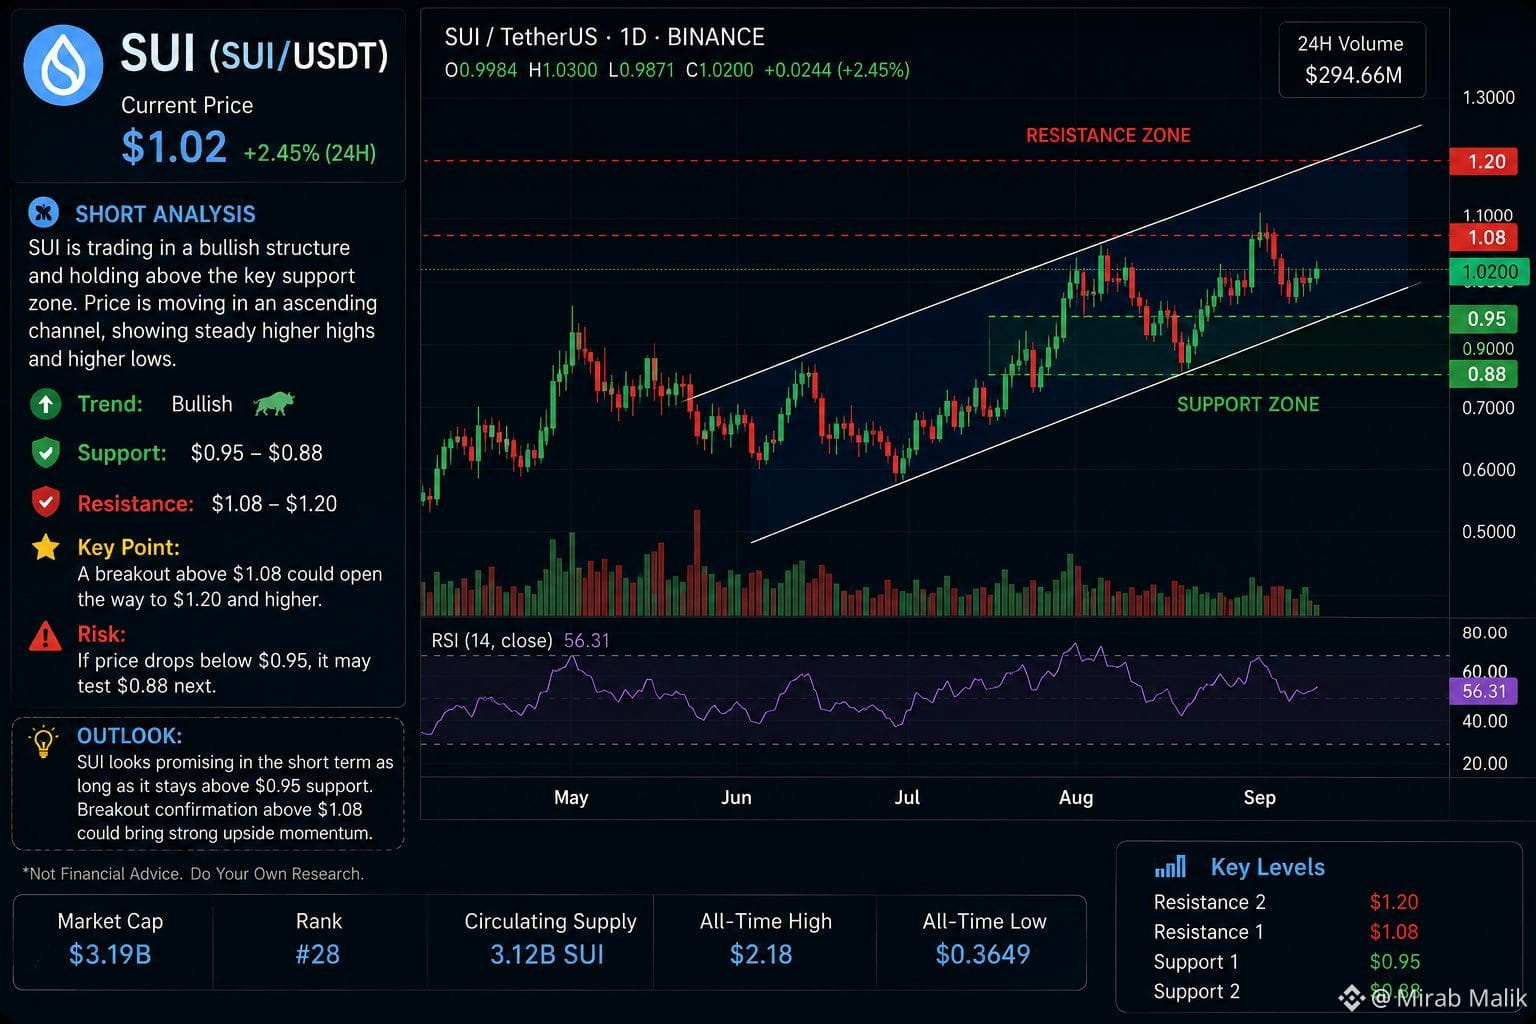Click the support range '$0.95 – $0.88'
The height and width of the screenshot is (1024, 1536).
(257, 453)
